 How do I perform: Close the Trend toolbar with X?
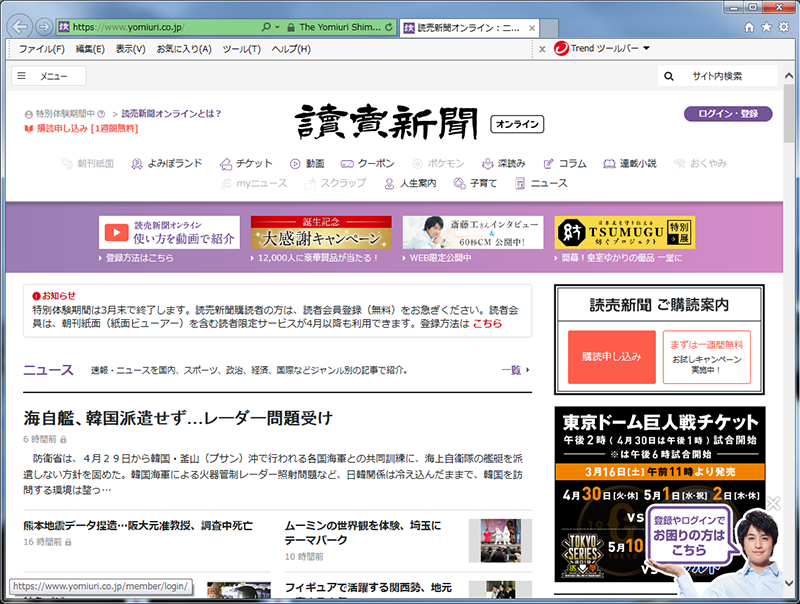pyautogui.click(x=542, y=49)
